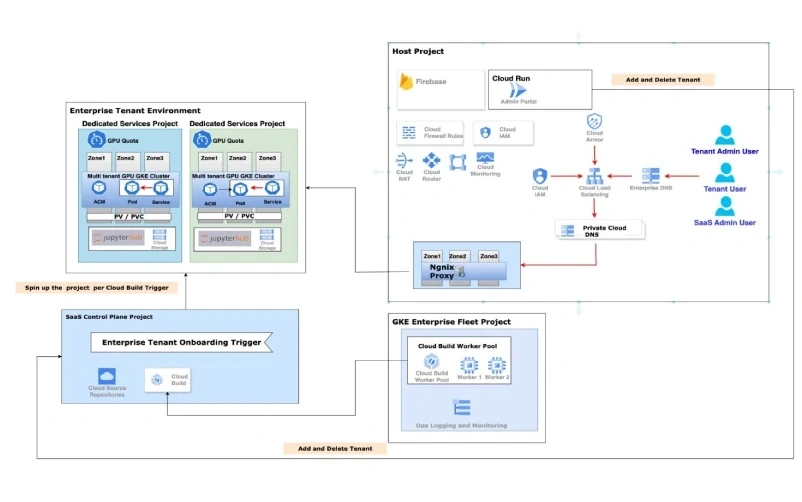Select the Cloud NAT icon
Image resolution: width=802 pixels, height=502 pixels.
[405, 161]
